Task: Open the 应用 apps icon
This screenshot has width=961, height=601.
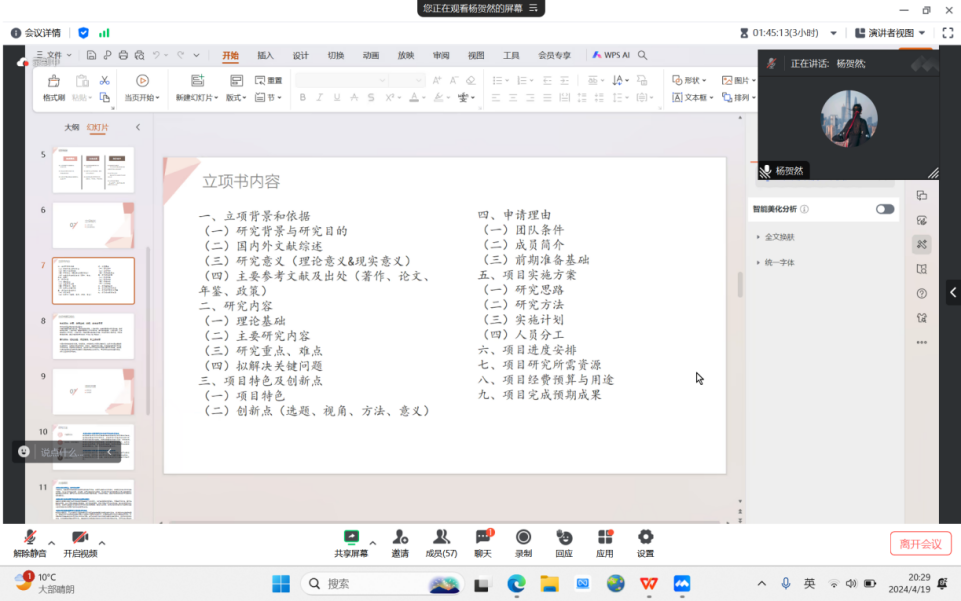Action: (605, 539)
